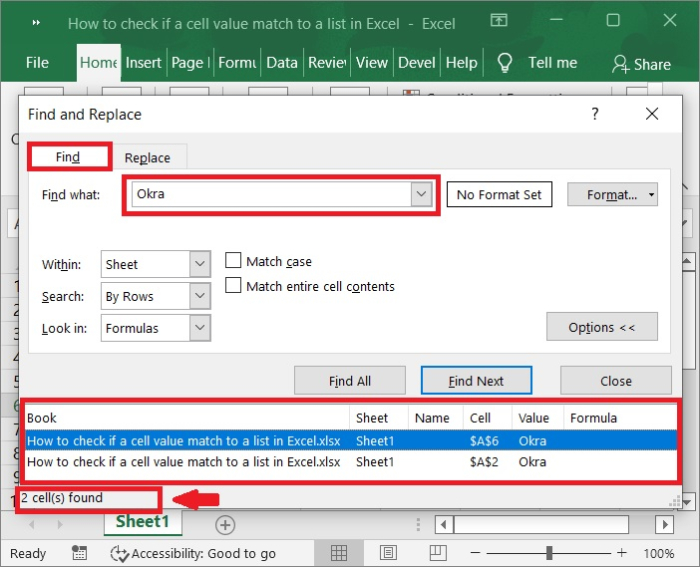Sort results by Value column header
The width and height of the screenshot is (700, 567).
click(x=538, y=418)
